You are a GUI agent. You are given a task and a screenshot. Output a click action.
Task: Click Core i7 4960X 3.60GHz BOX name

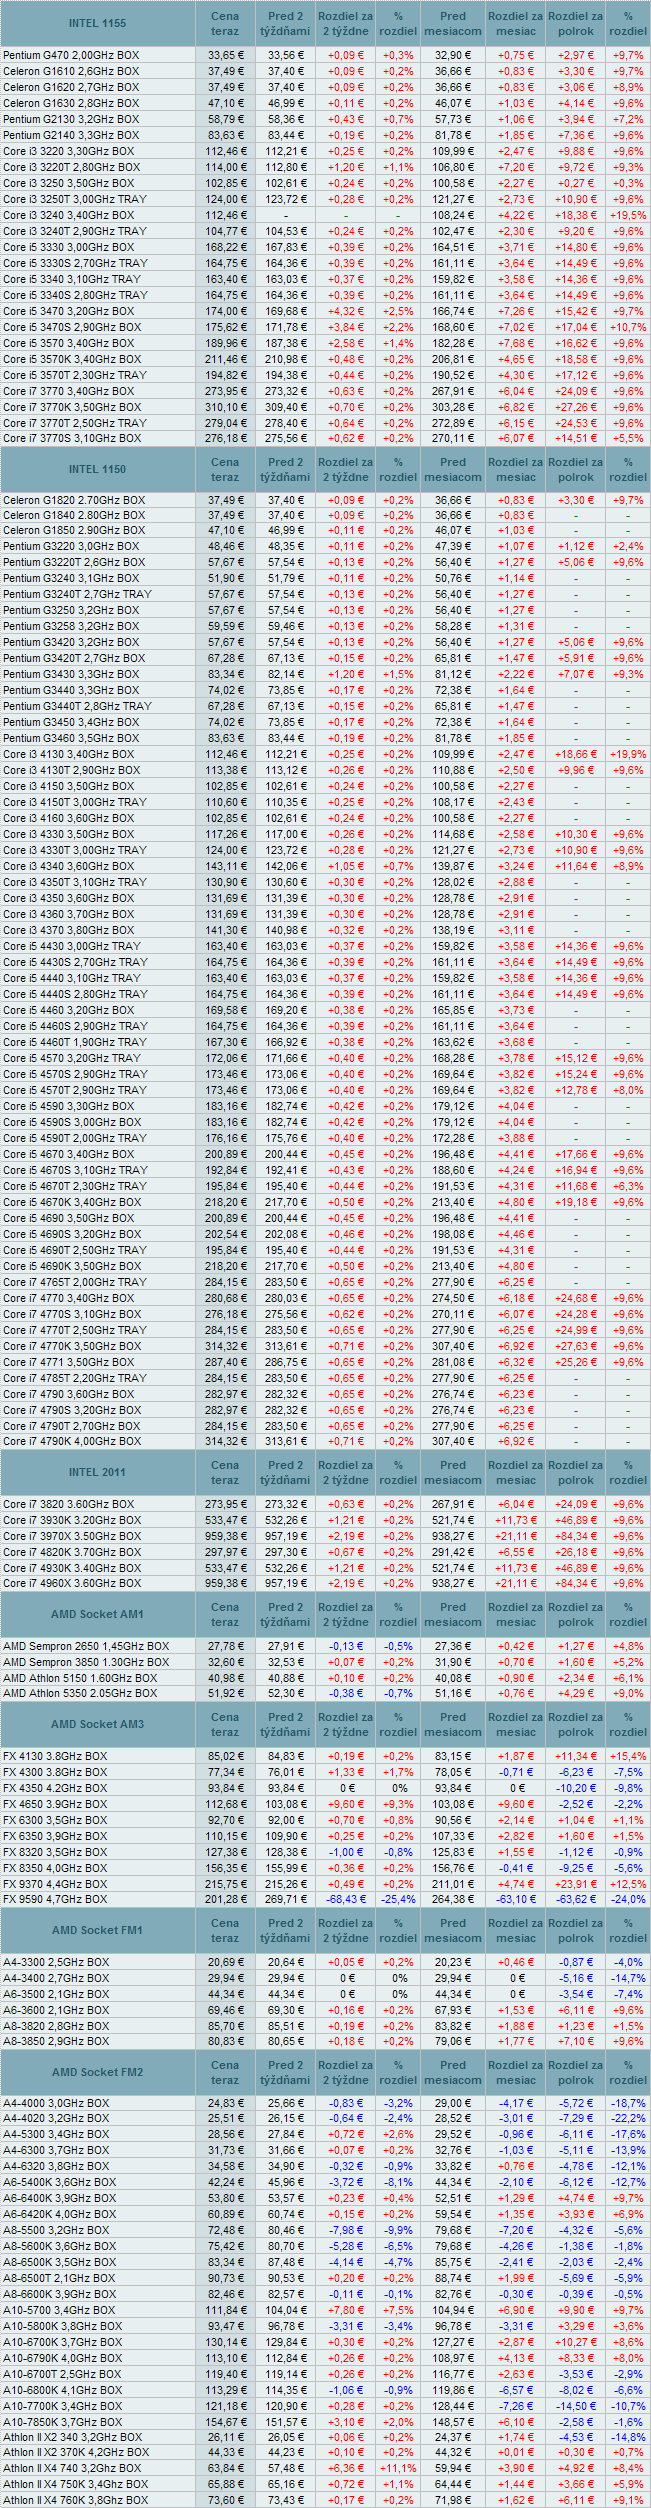click(72, 1583)
